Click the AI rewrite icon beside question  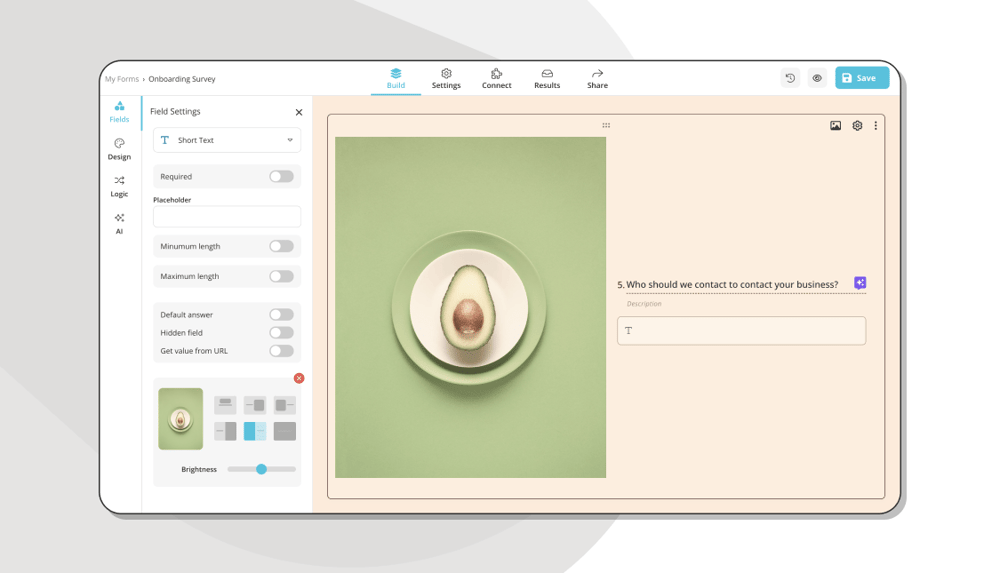point(860,284)
